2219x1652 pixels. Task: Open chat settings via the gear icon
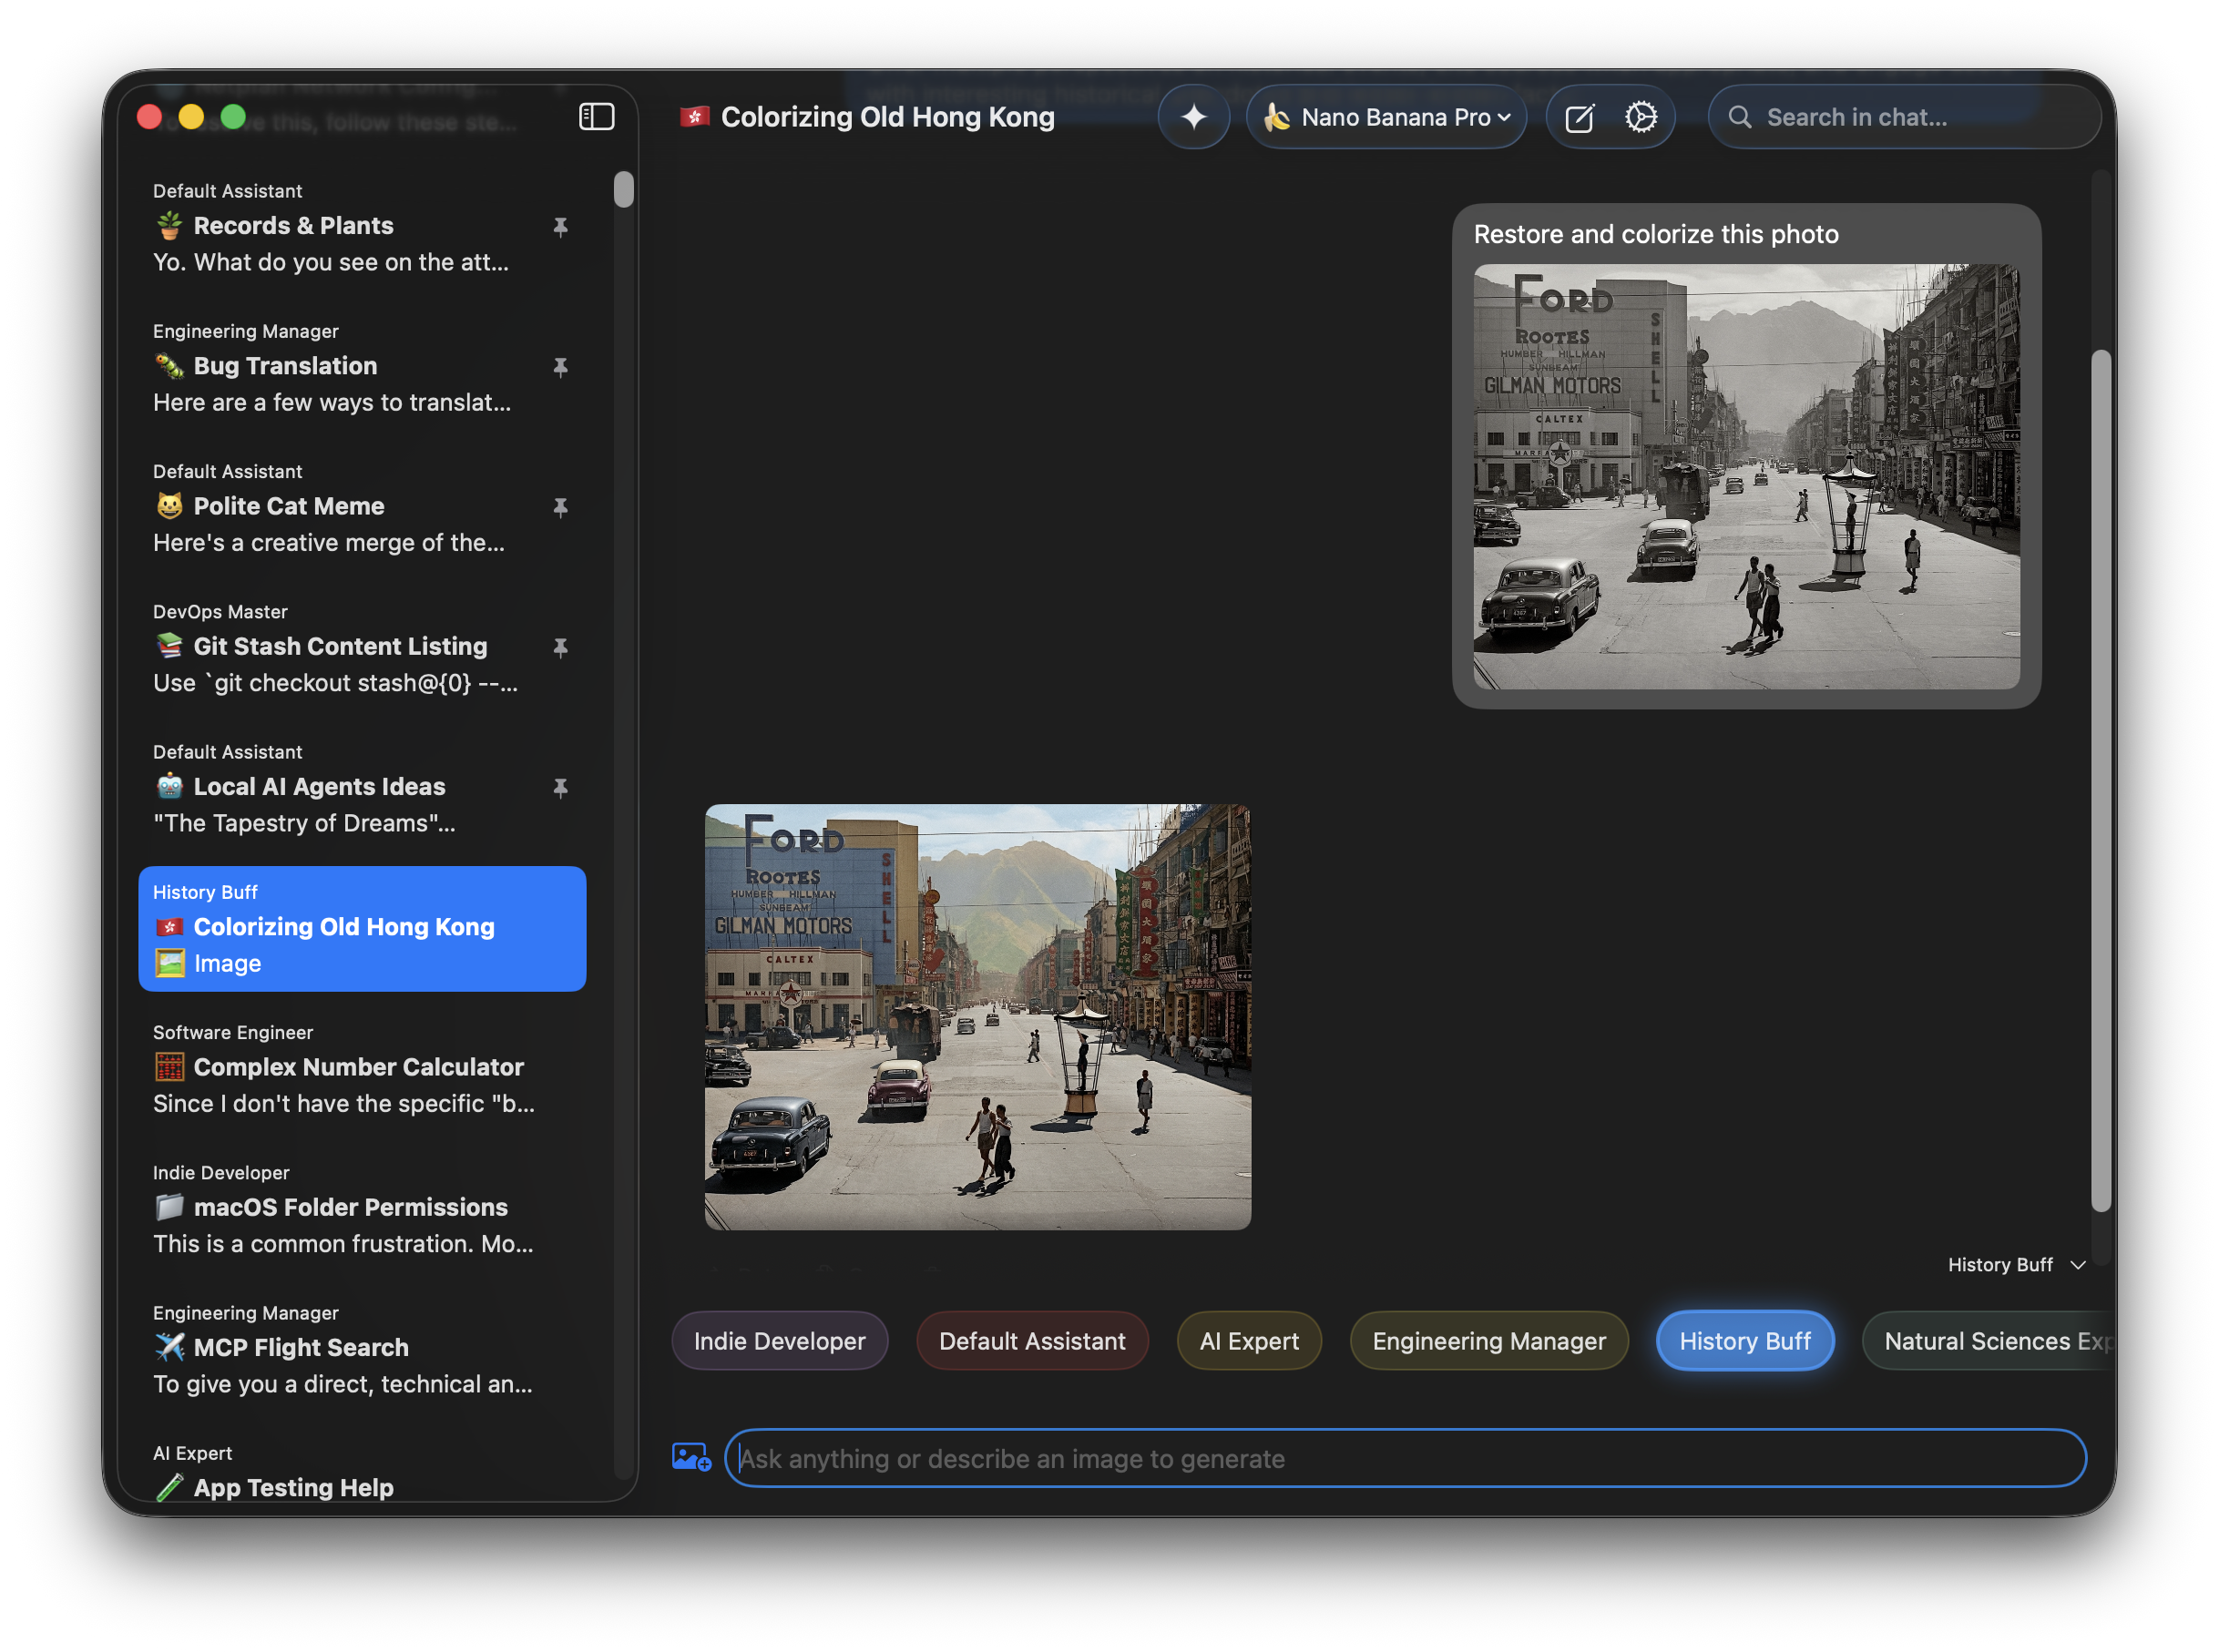tap(1641, 117)
